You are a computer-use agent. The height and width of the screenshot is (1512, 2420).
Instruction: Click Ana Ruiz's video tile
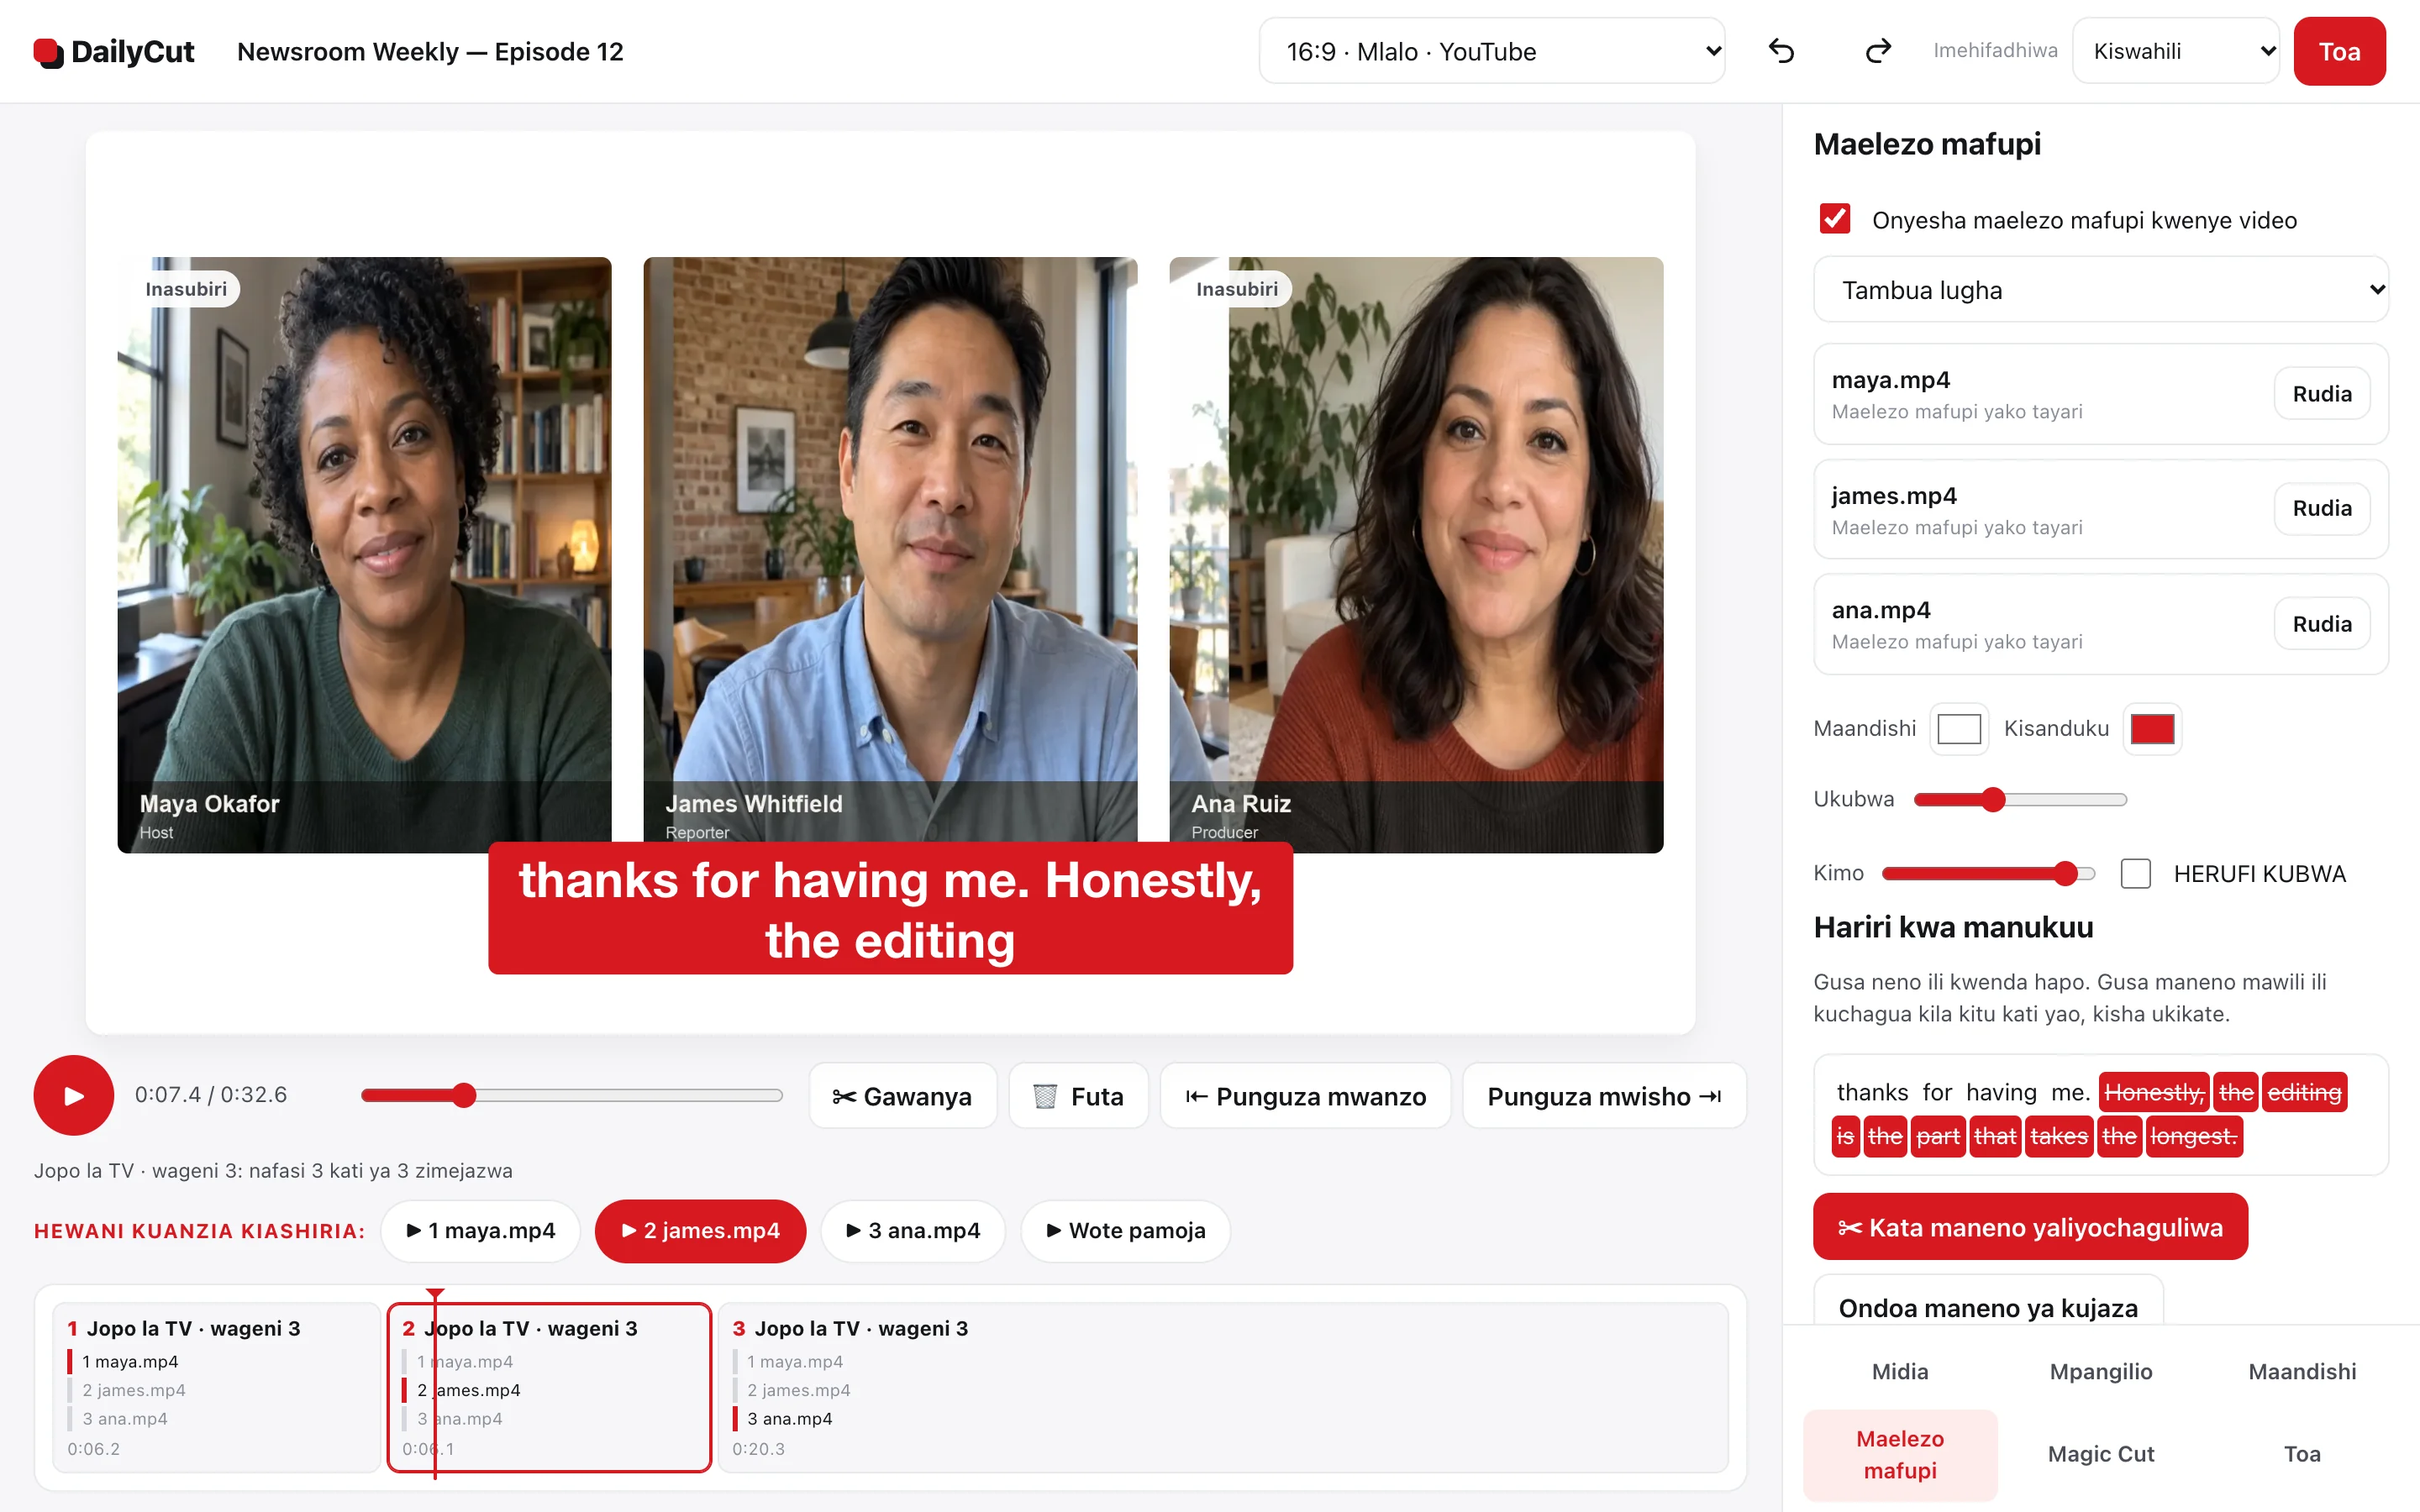(x=1416, y=554)
